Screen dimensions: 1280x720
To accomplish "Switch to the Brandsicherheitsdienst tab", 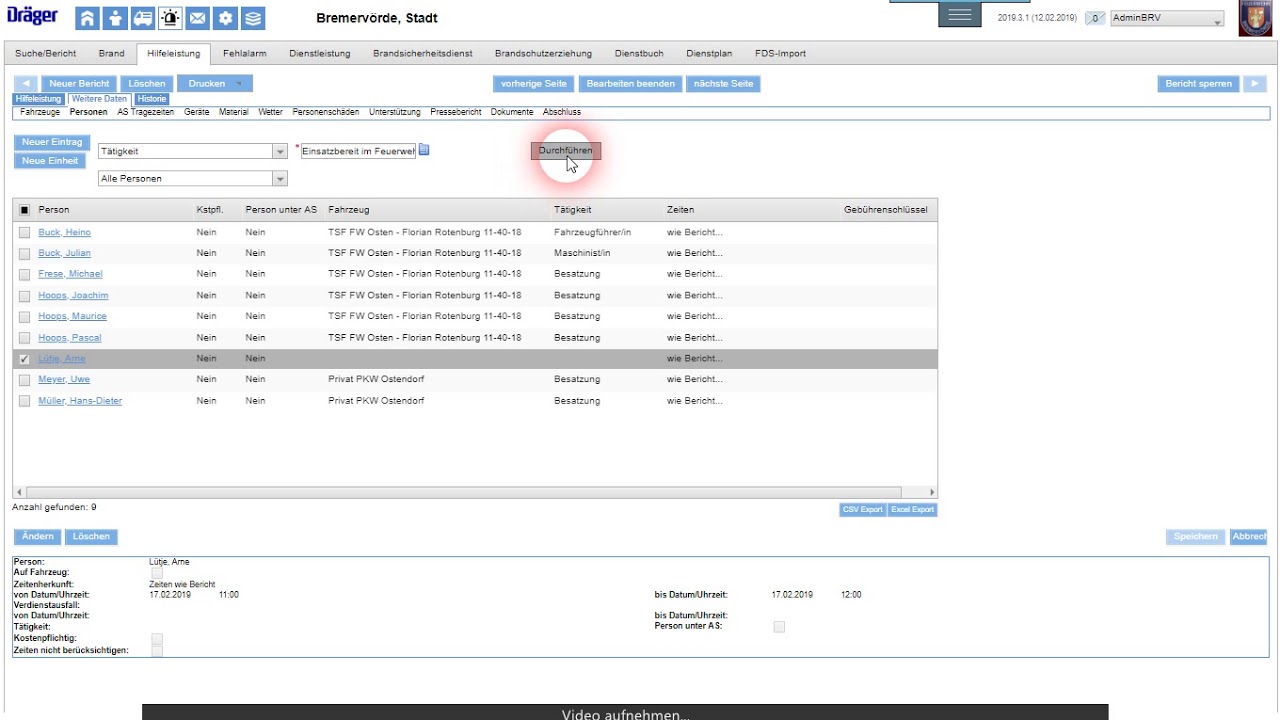I will (423, 54).
